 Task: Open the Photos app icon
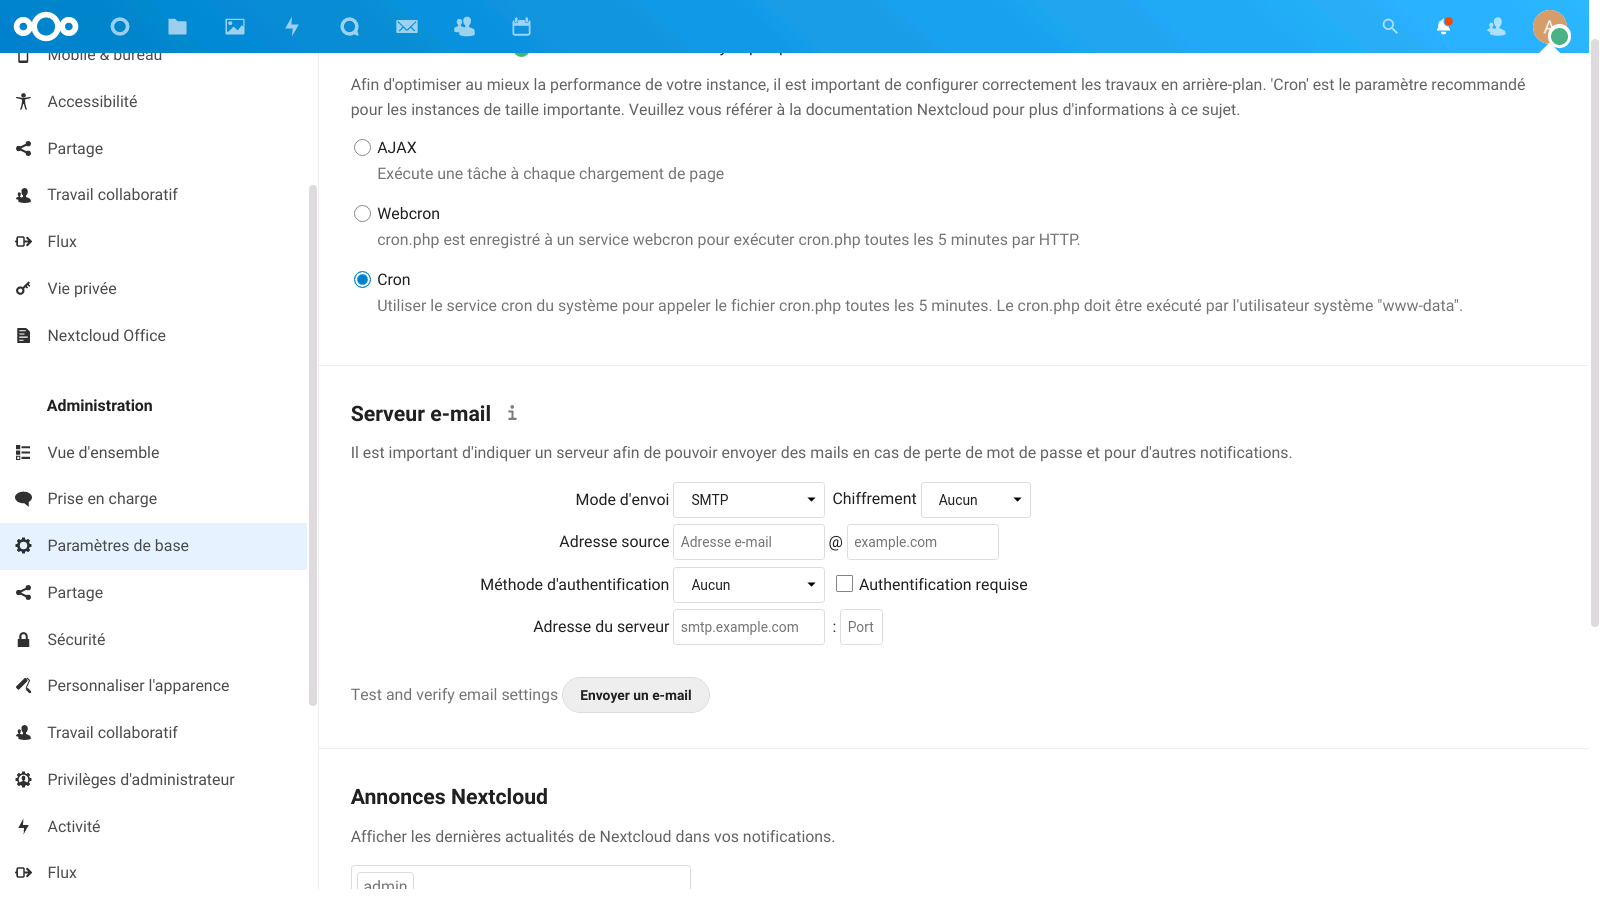point(235,27)
